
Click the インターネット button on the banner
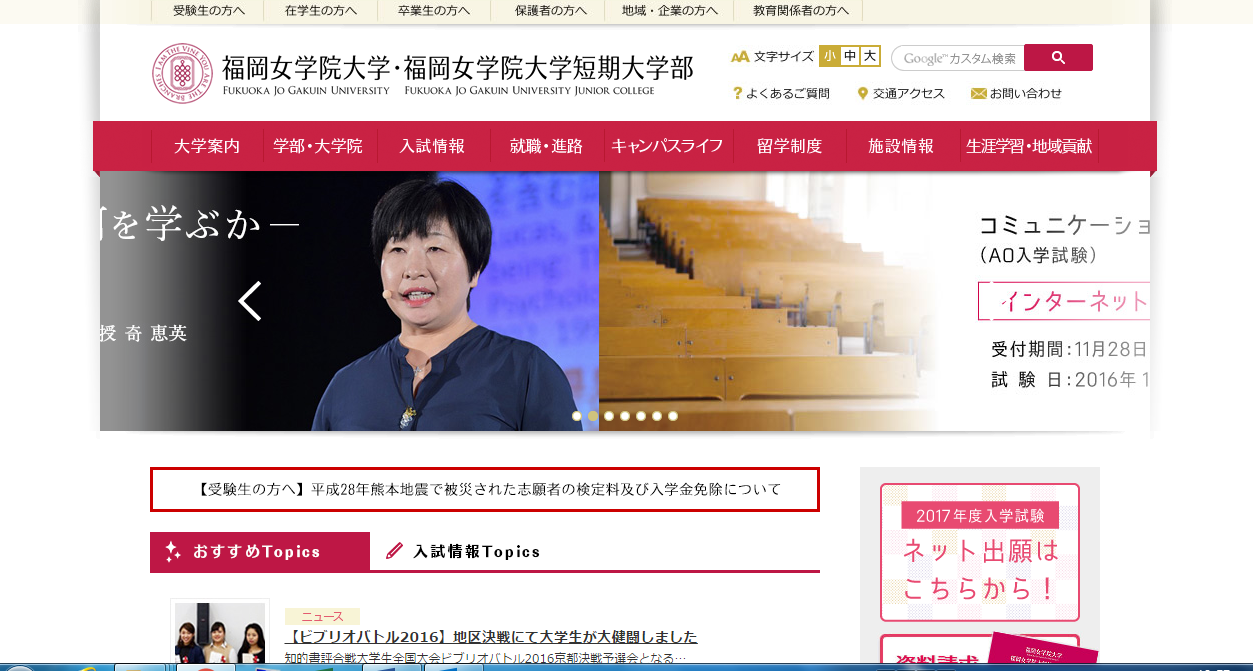pyautogui.click(x=1064, y=301)
